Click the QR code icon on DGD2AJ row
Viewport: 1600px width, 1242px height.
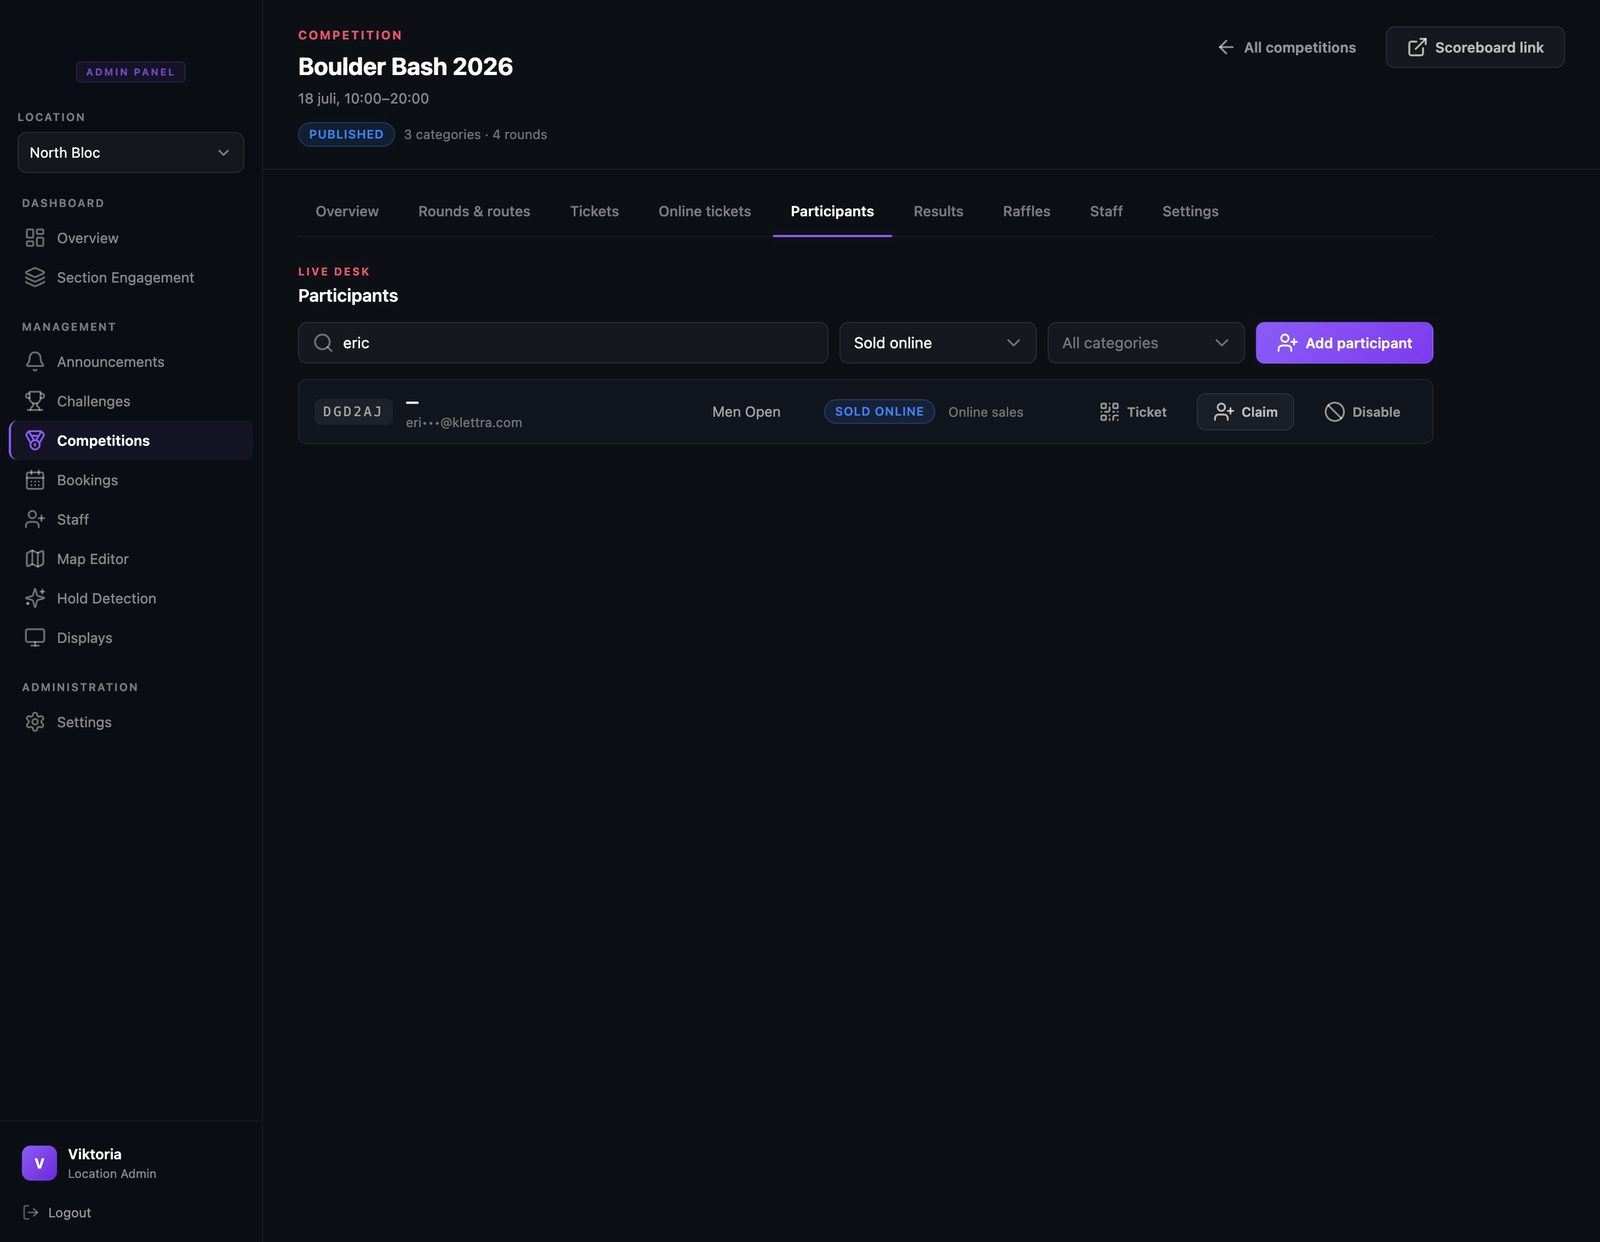[1109, 412]
